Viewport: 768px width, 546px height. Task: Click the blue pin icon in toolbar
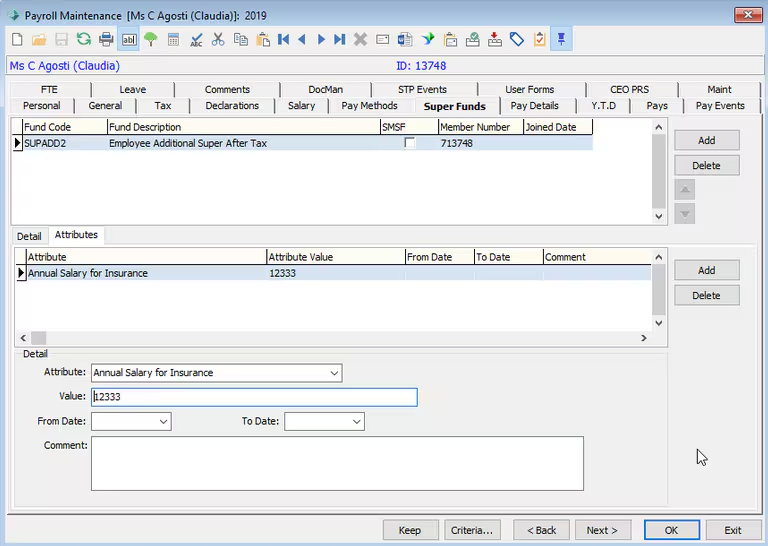[x=562, y=39]
